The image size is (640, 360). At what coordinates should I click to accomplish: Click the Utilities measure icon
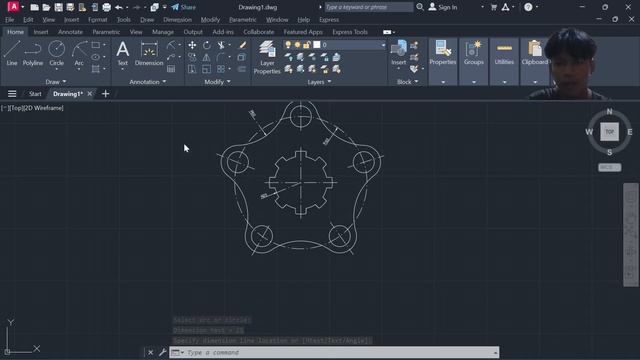click(x=504, y=53)
